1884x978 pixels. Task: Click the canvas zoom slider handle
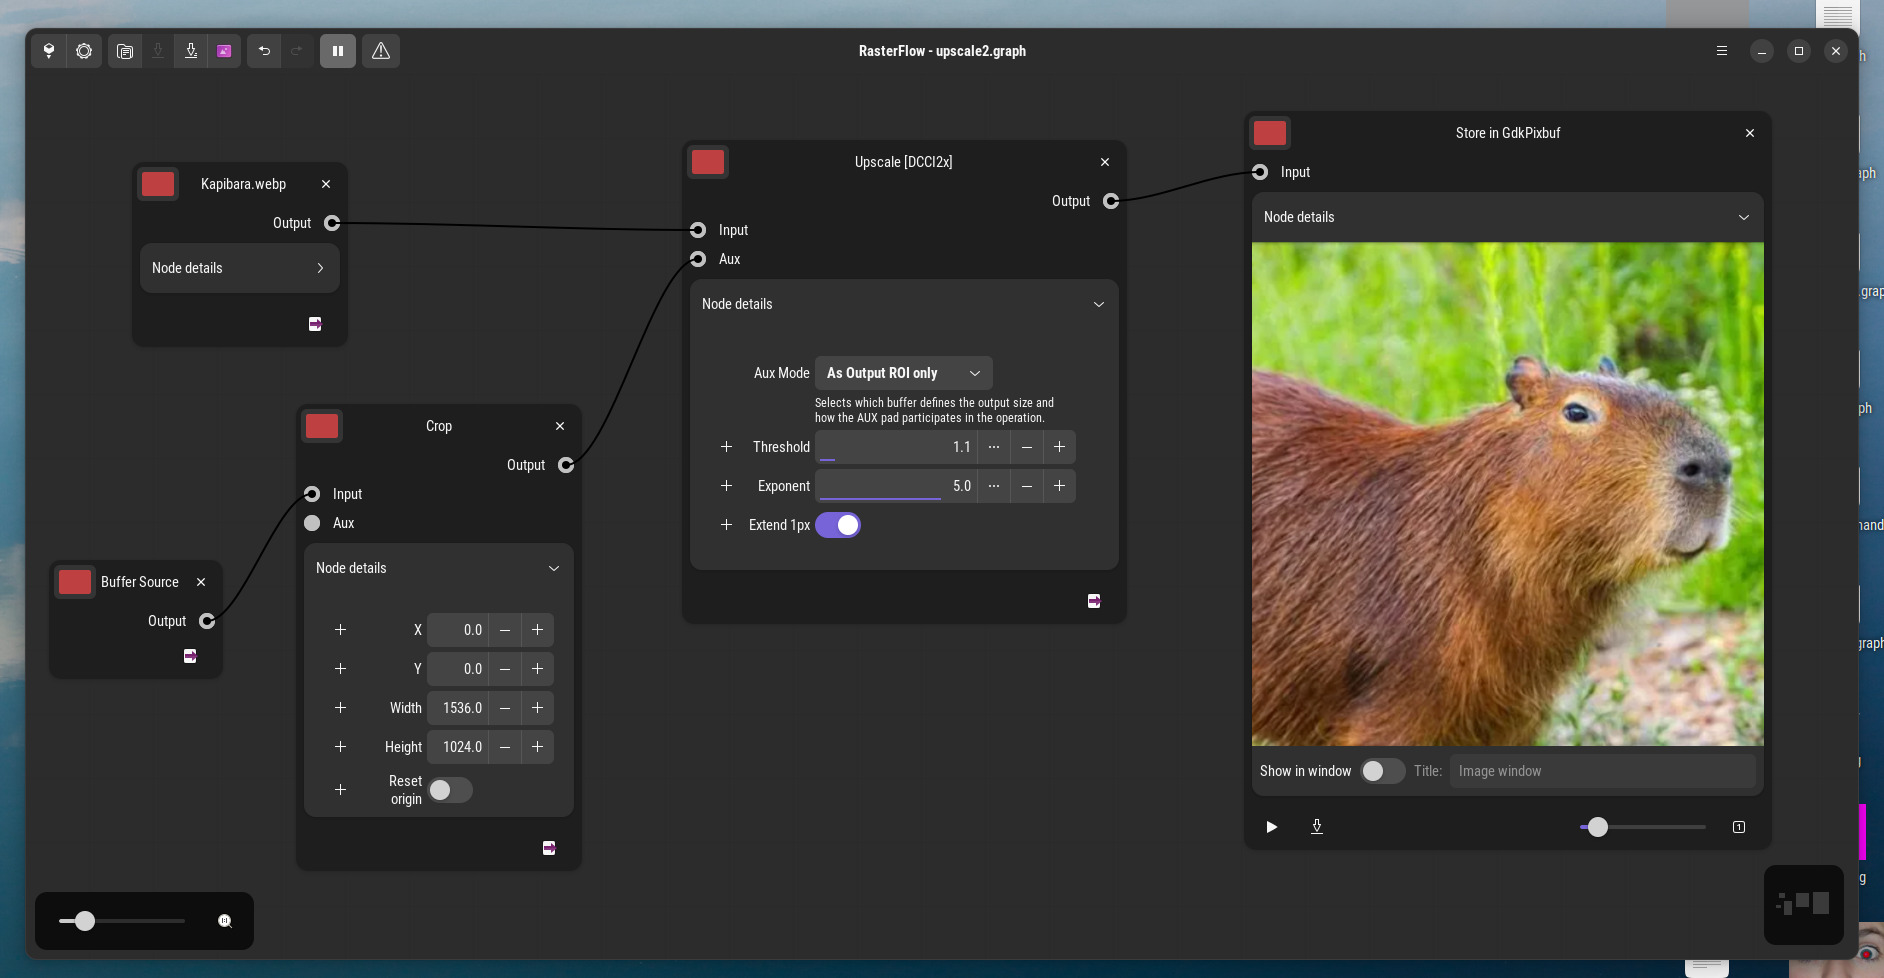(x=85, y=921)
